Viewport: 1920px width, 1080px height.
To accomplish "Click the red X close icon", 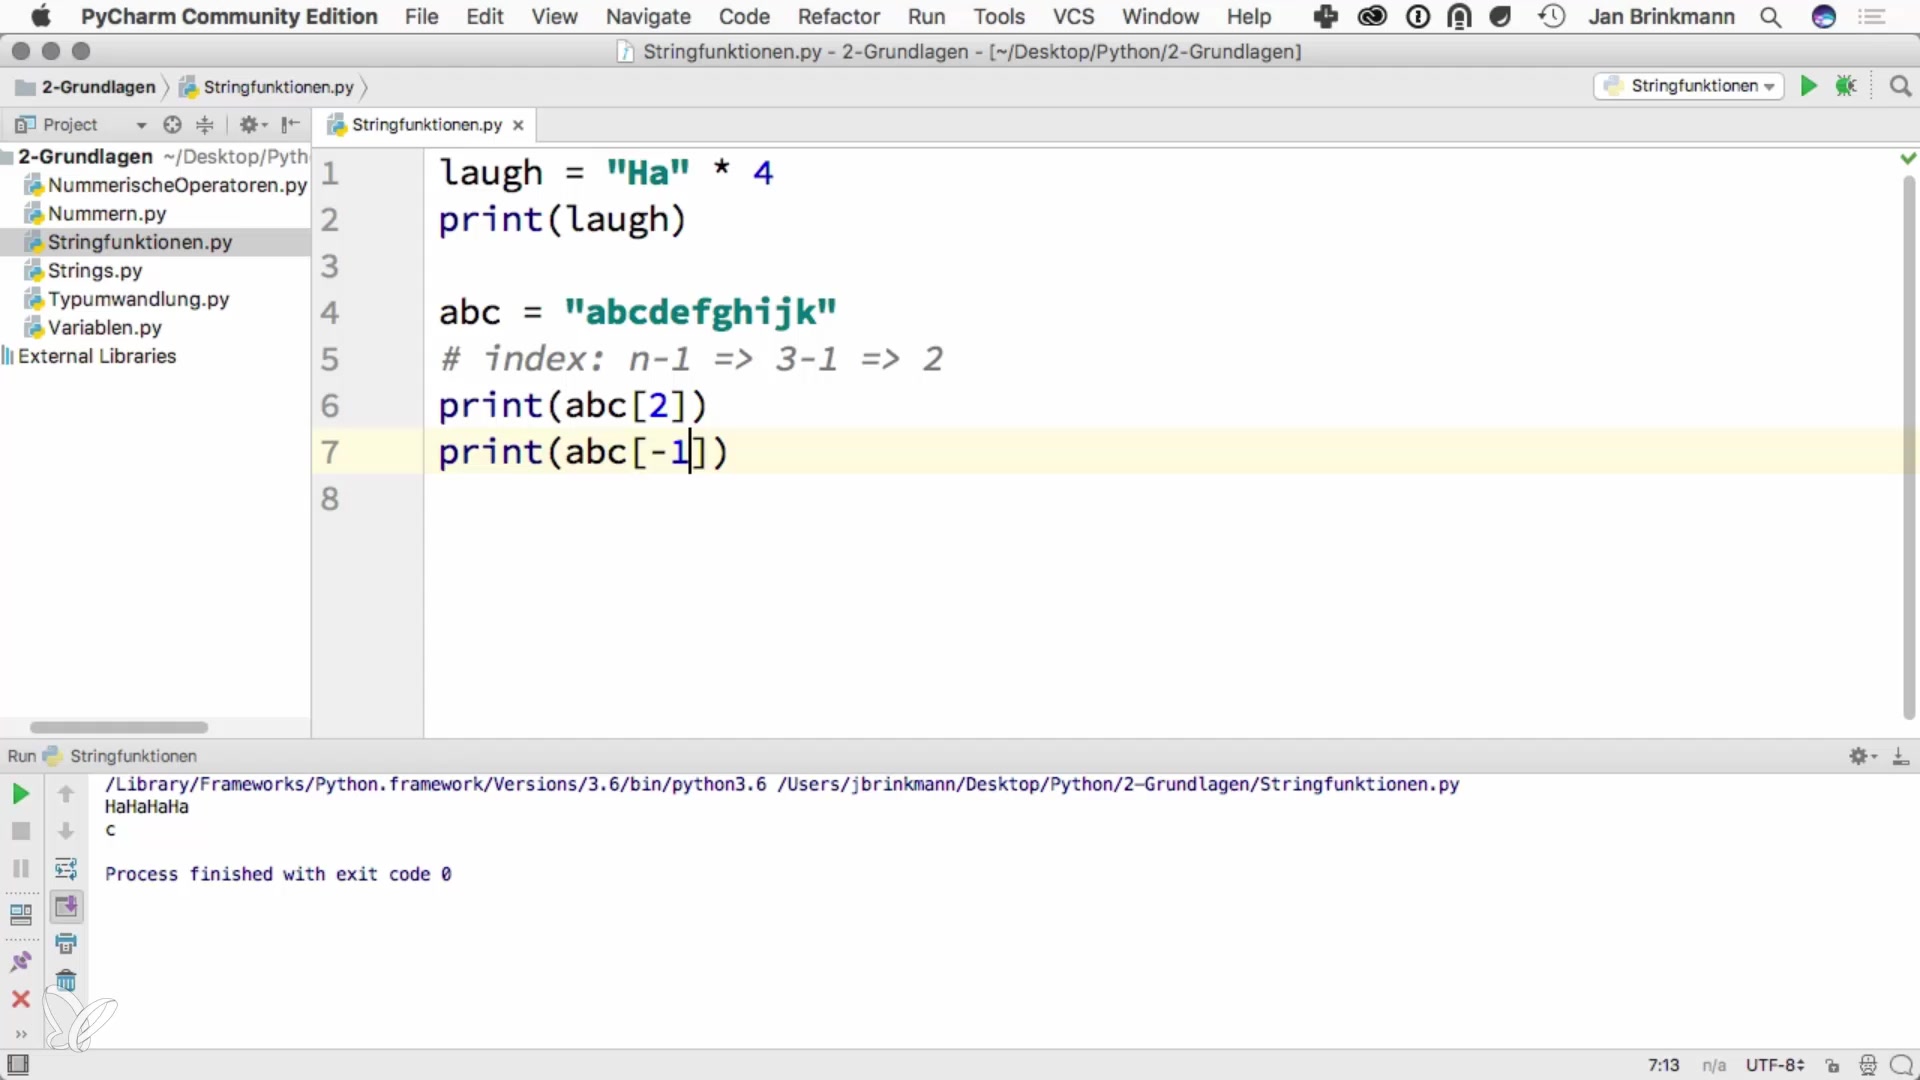I will [x=20, y=999].
